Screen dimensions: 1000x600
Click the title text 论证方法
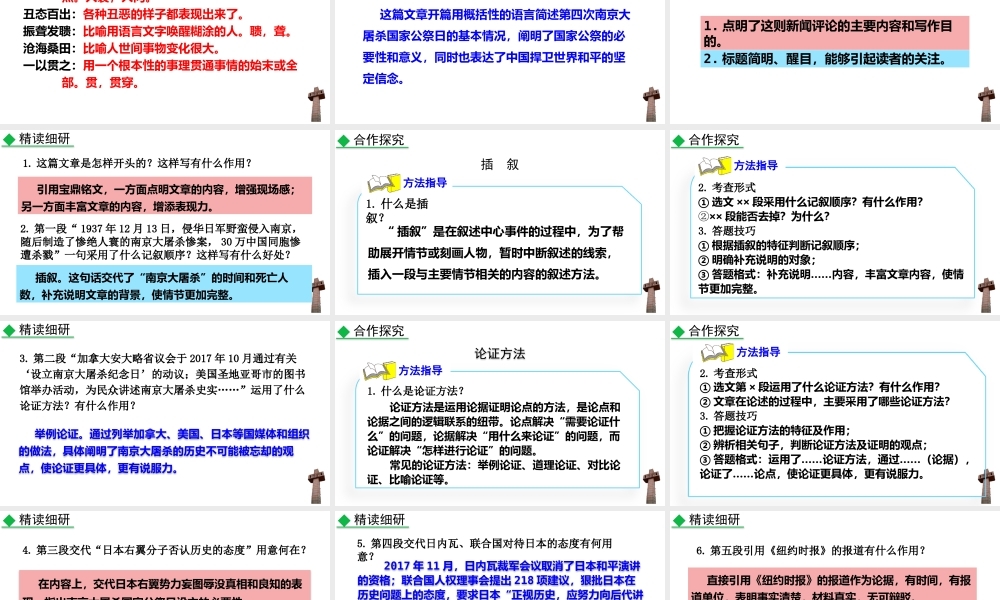click(499, 354)
